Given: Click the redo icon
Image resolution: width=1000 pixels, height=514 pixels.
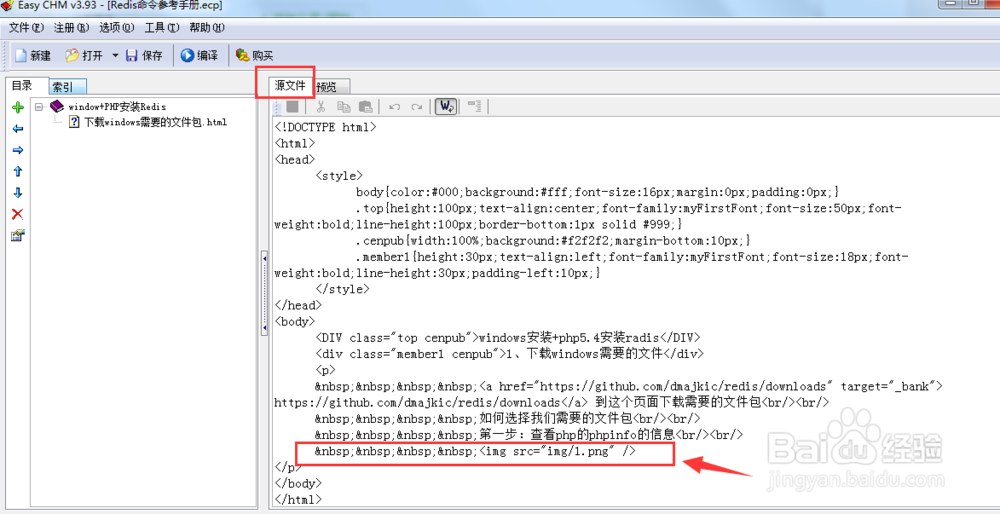Looking at the screenshot, I should [416, 106].
